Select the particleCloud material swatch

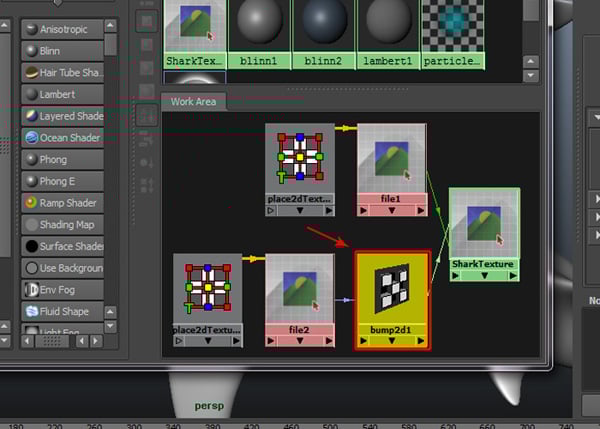tap(452, 26)
